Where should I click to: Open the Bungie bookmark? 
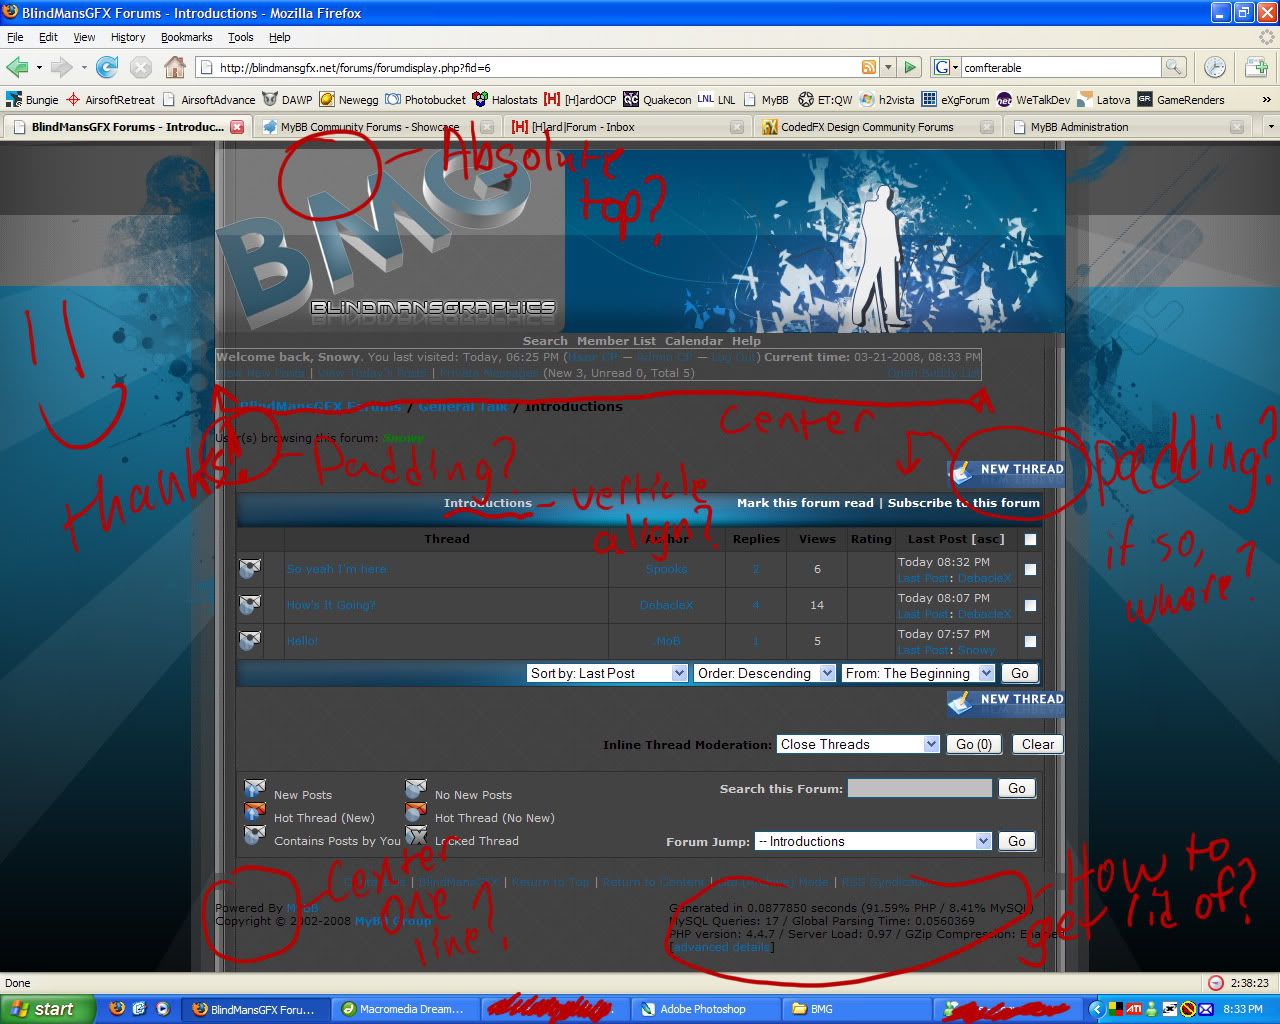click(33, 100)
